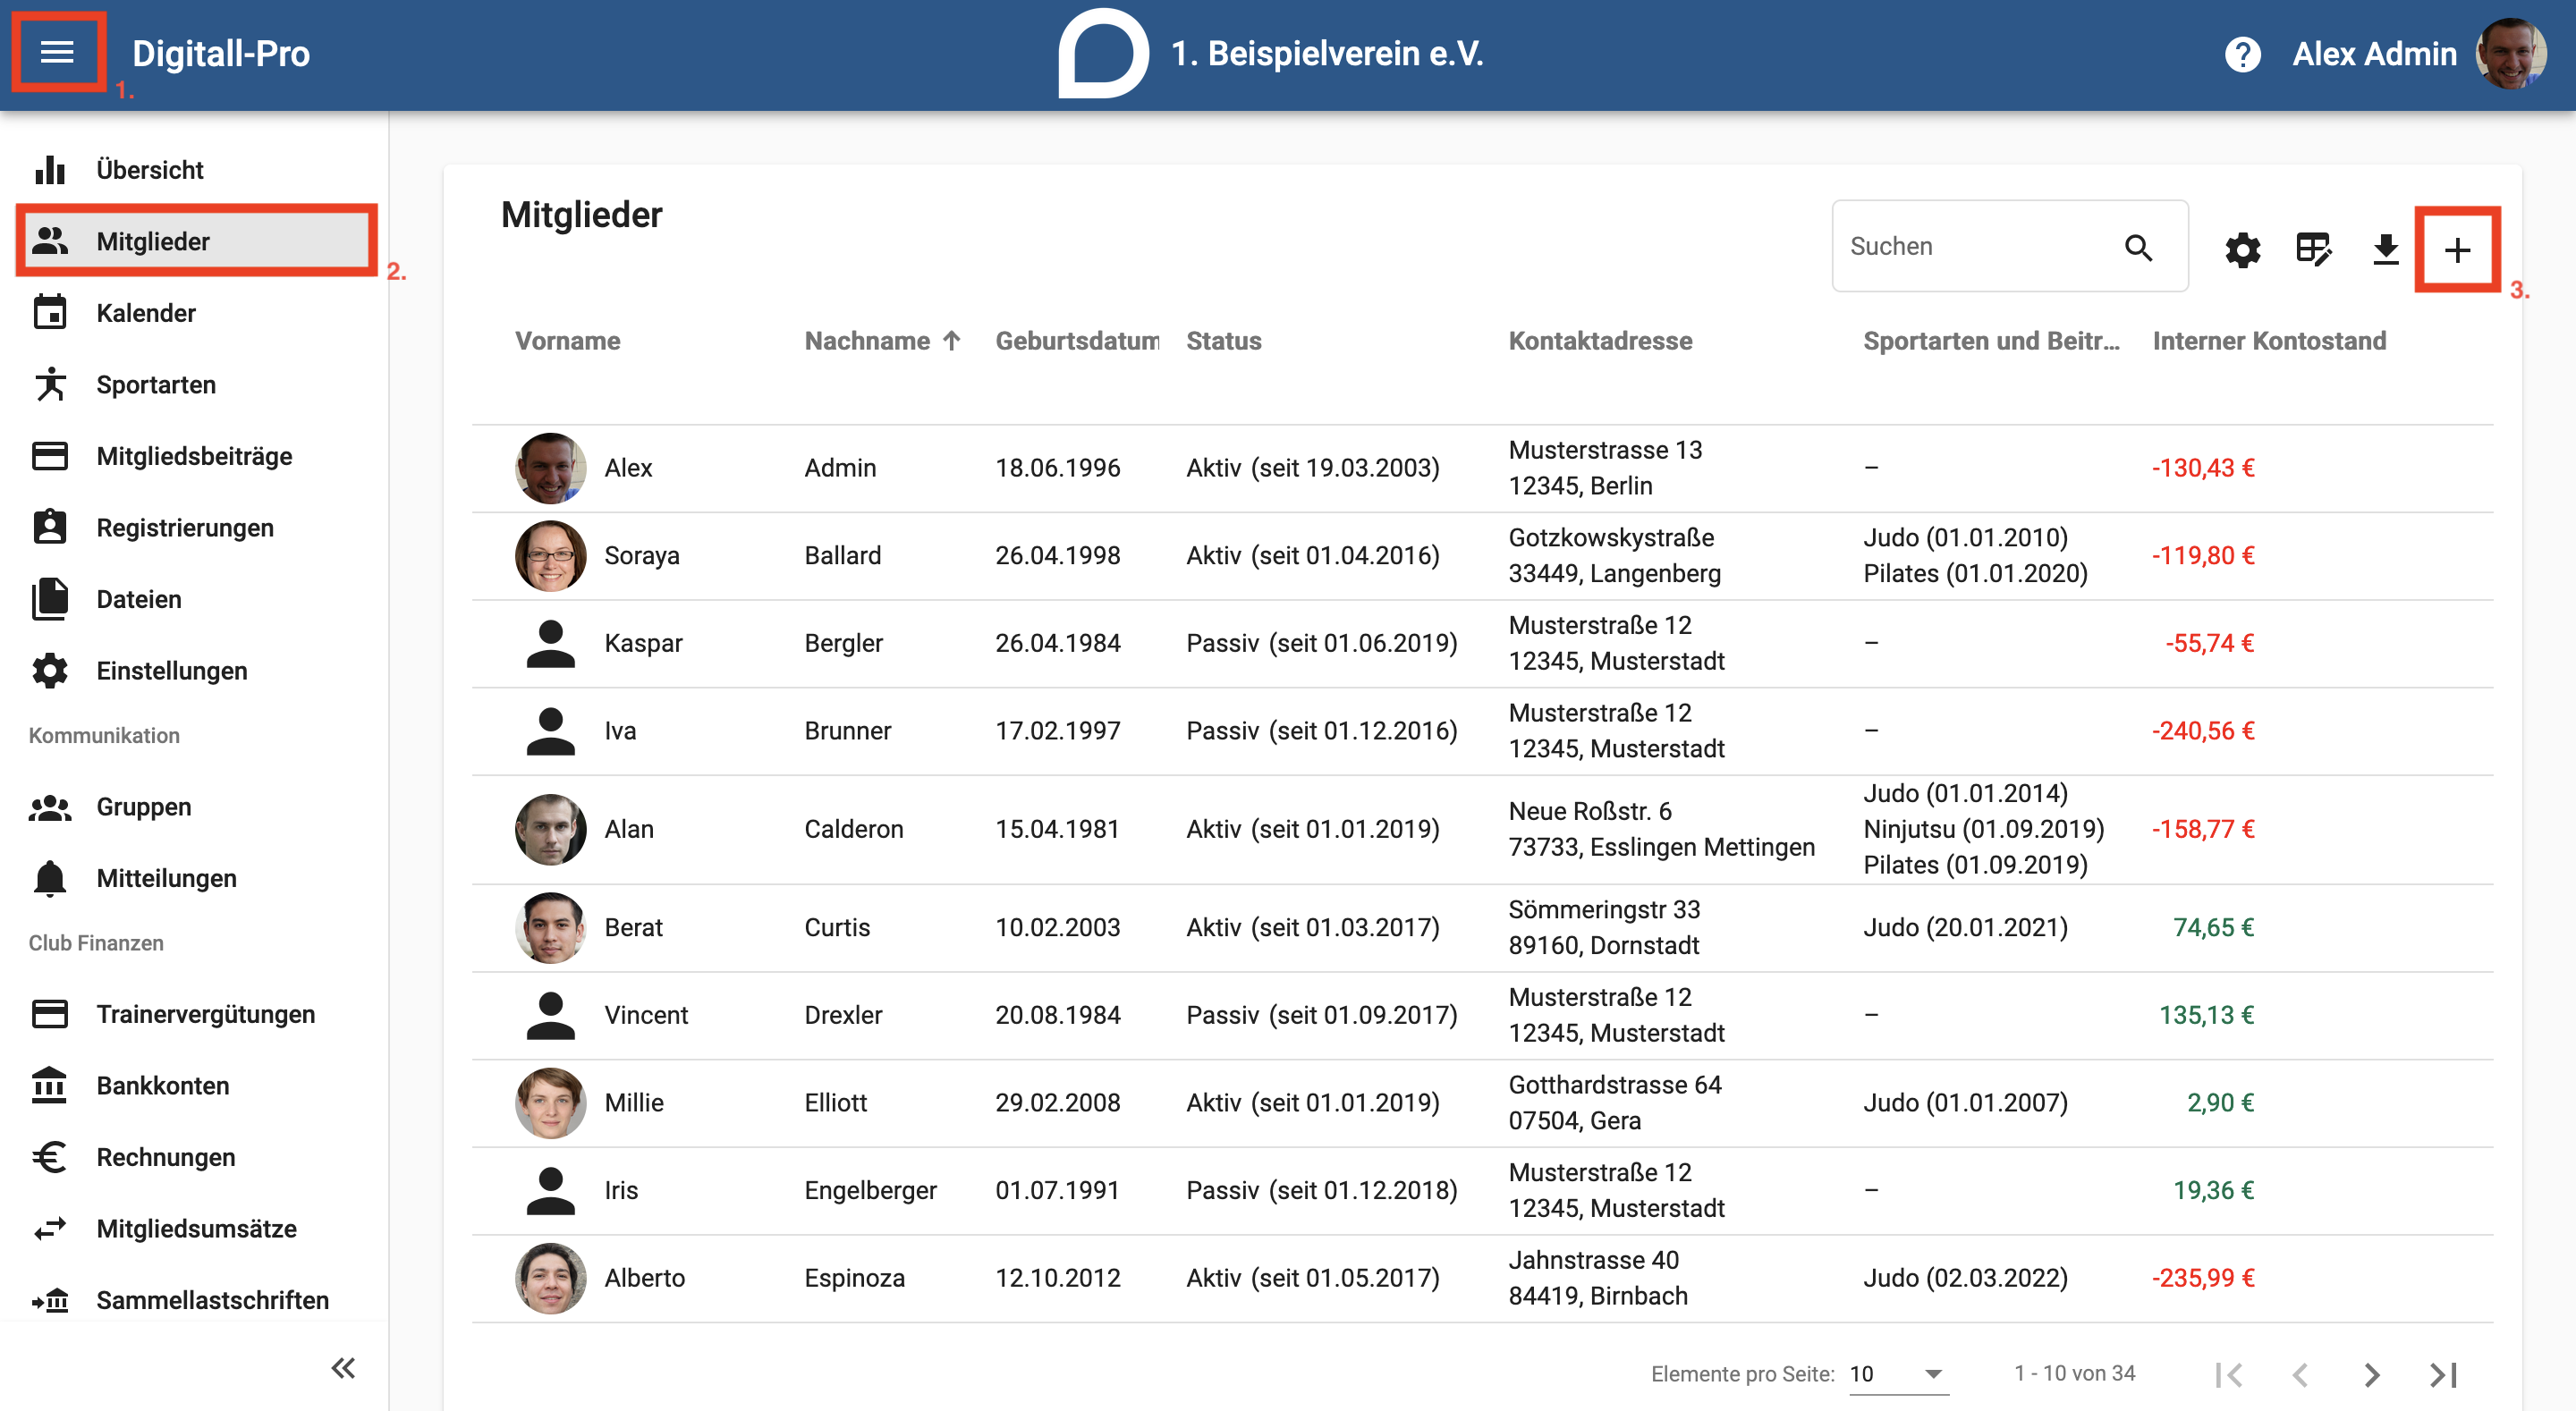Open Mitgliedsbeiträge page
The image size is (2576, 1411).
(195, 456)
